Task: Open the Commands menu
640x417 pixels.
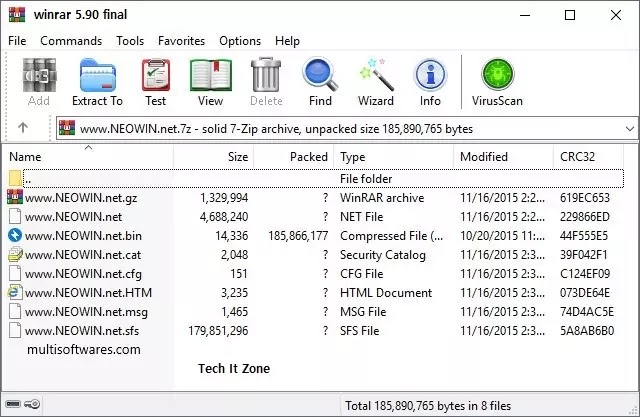Action: point(71,41)
